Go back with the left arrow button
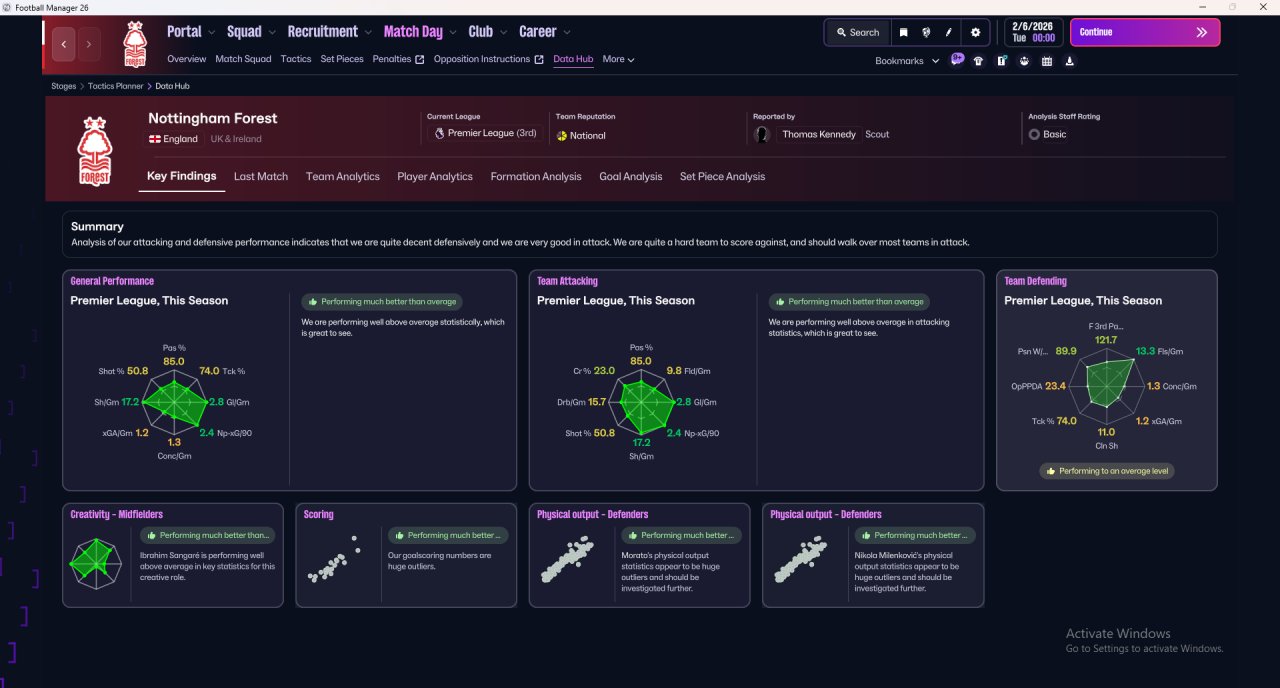The width and height of the screenshot is (1280, 688). (x=64, y=44)
